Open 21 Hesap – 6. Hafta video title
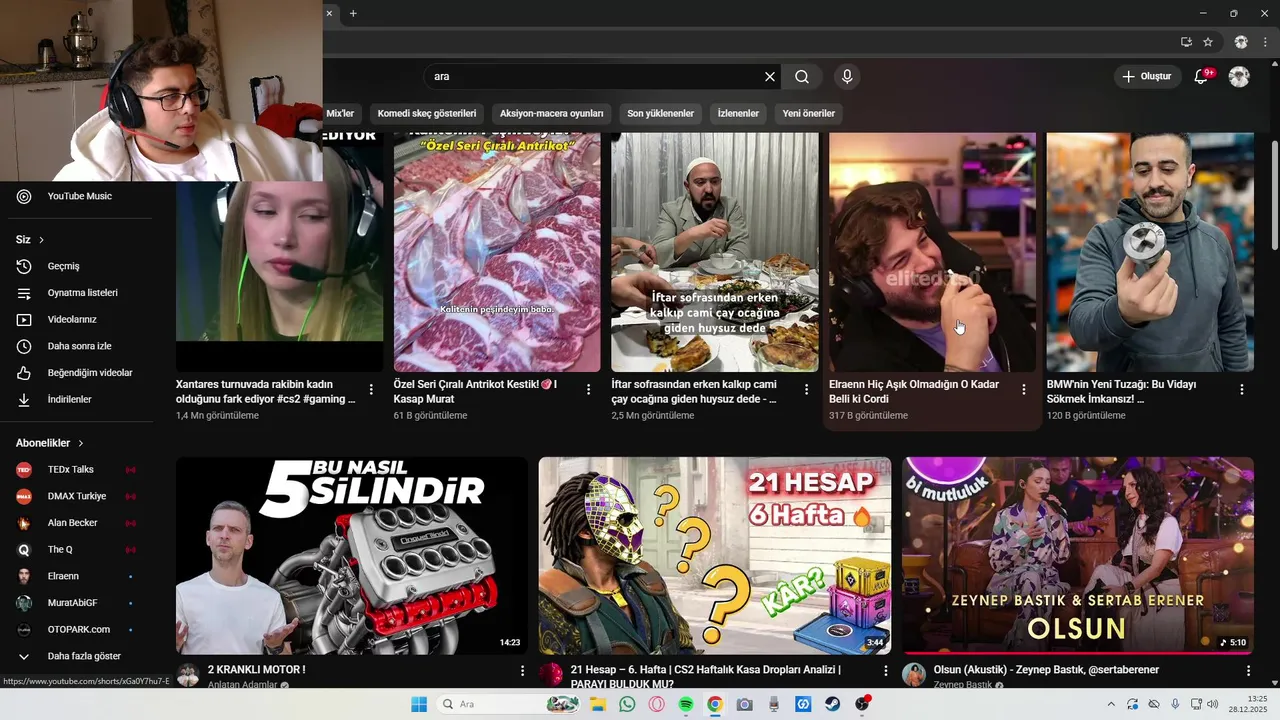Image resolution: width=1280 pixels, height=720 pixels. [706, 677]
